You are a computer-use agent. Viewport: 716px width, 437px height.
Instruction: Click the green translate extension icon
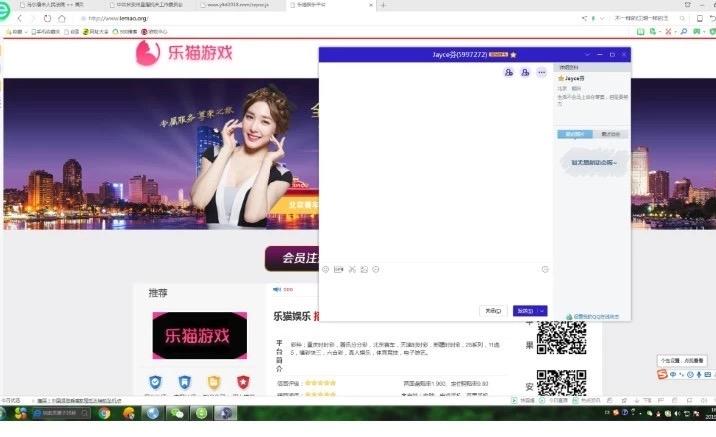697,32
